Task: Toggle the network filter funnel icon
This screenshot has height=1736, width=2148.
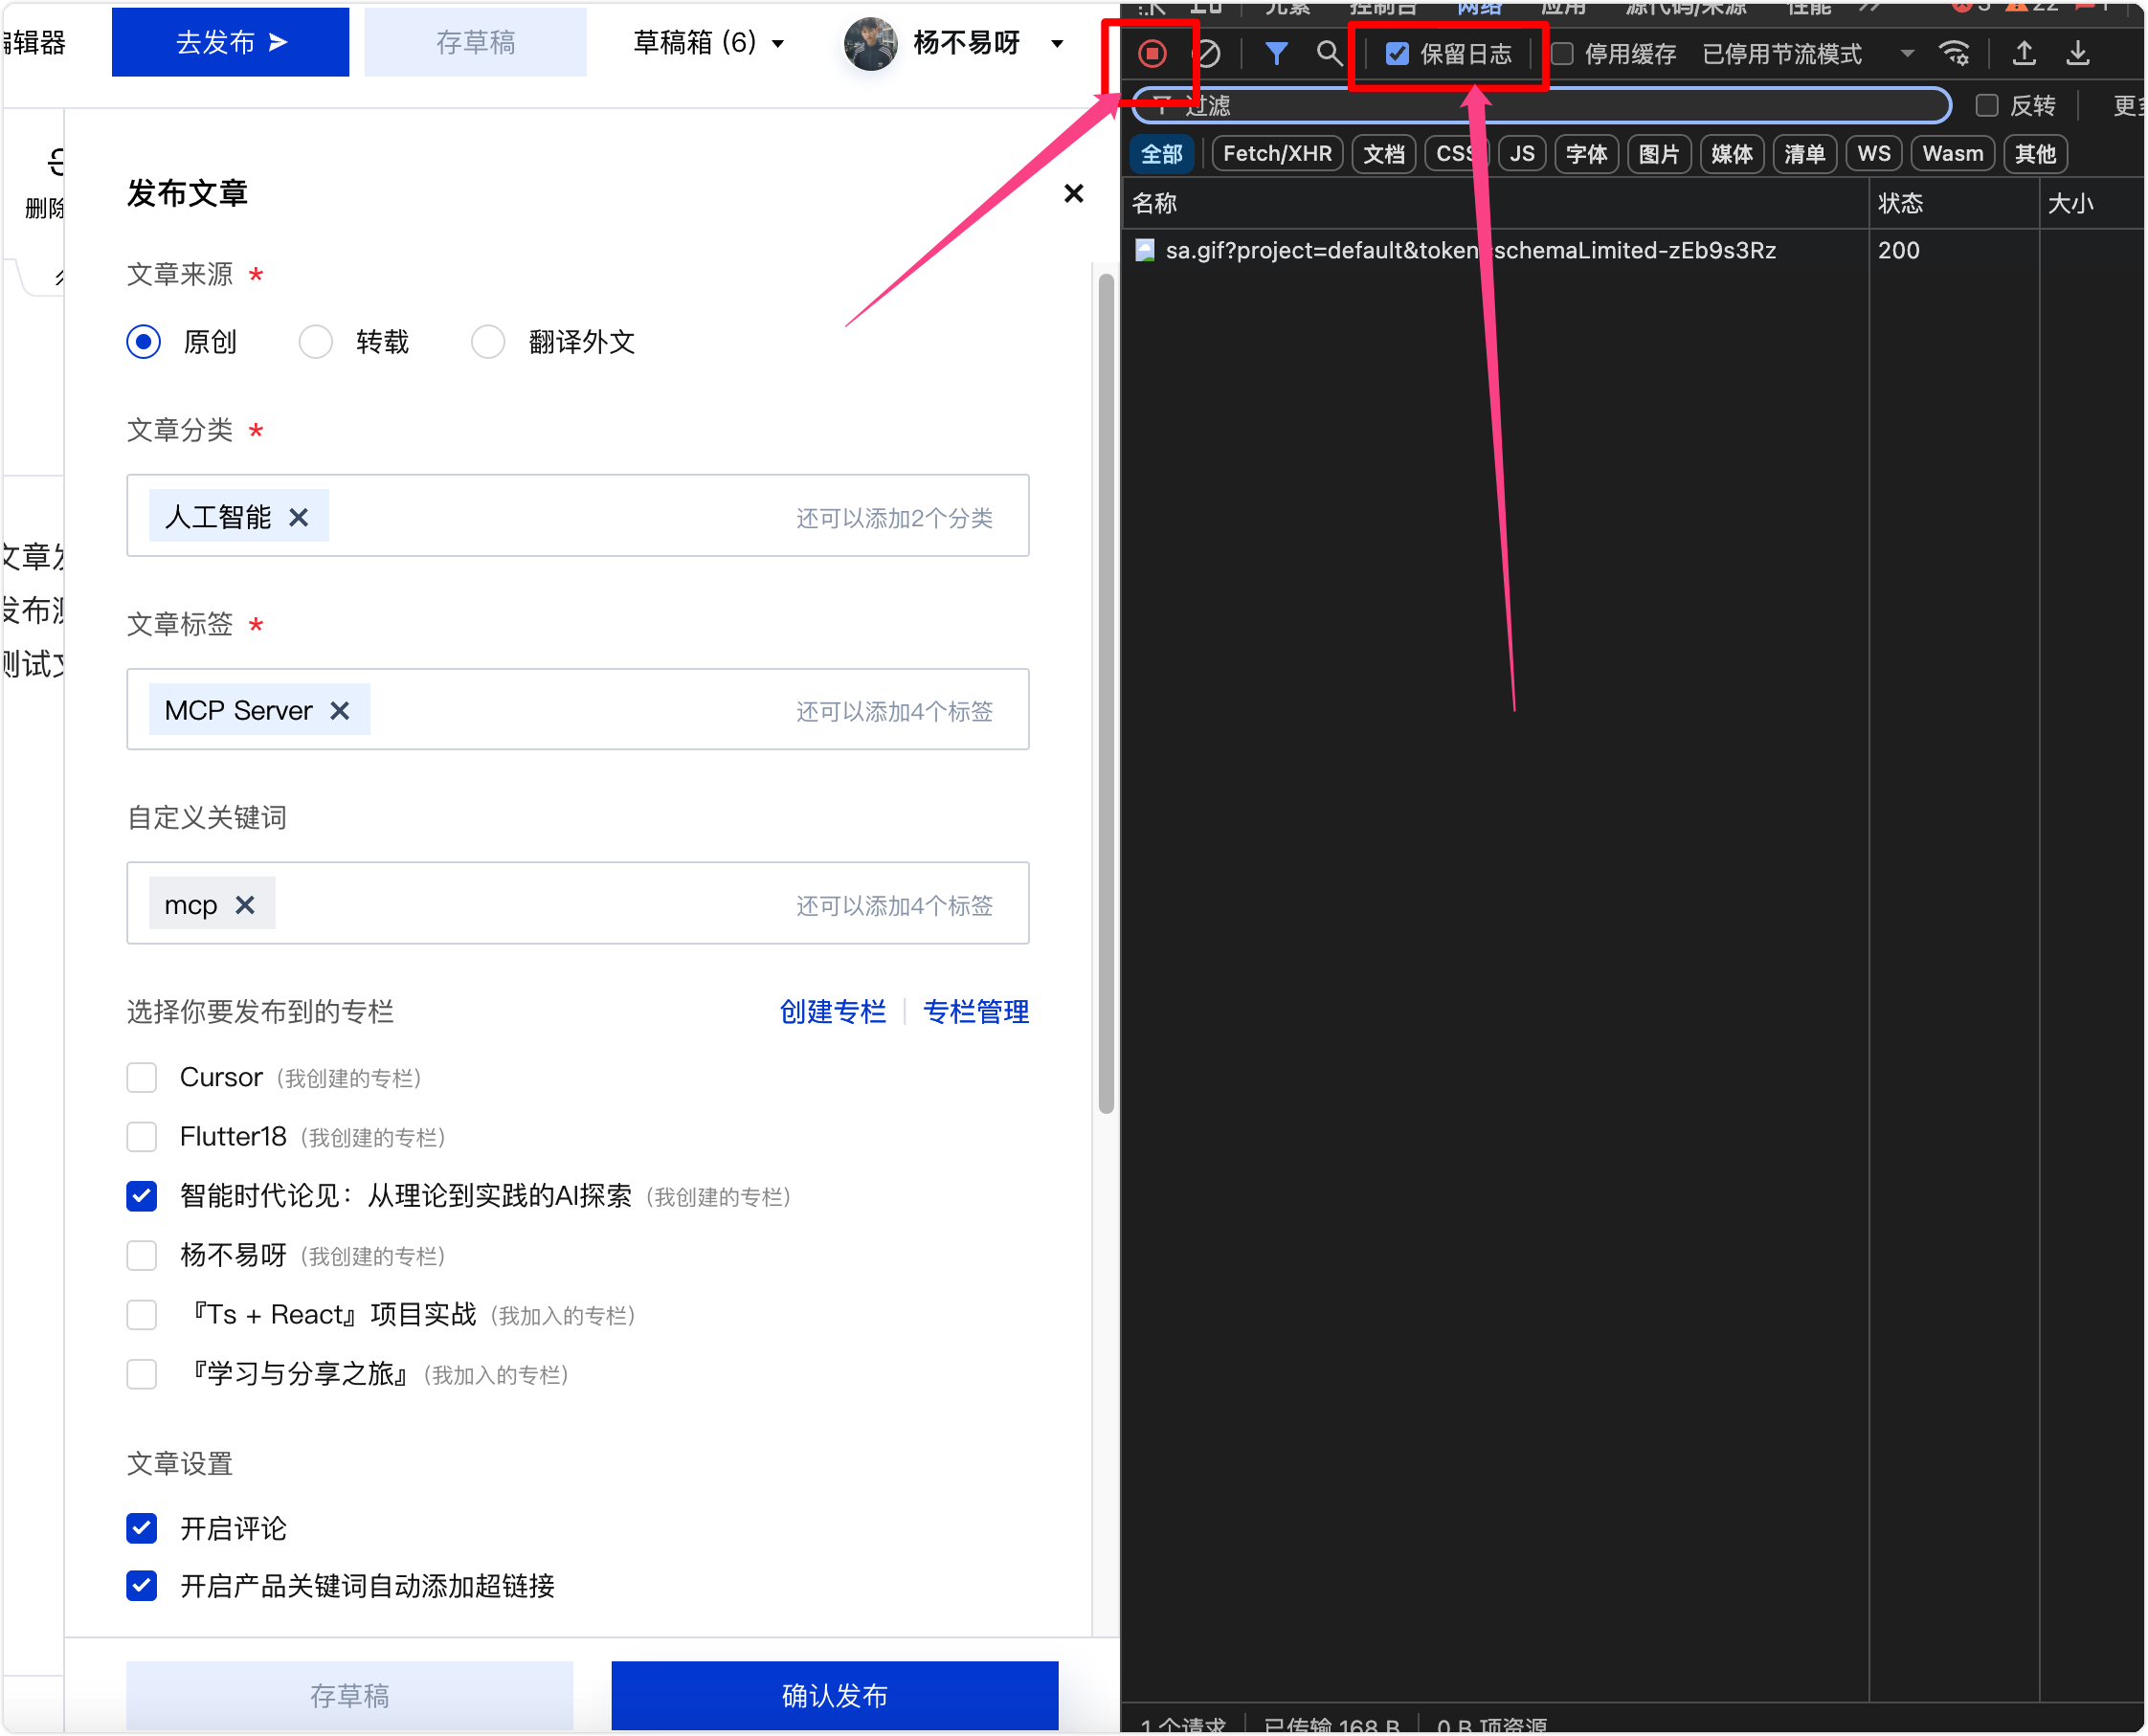Action: [1275, 53]
